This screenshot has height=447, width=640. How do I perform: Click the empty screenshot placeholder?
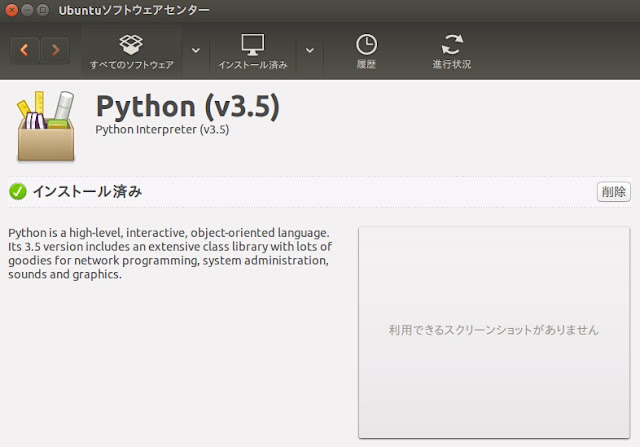(494, 332)
